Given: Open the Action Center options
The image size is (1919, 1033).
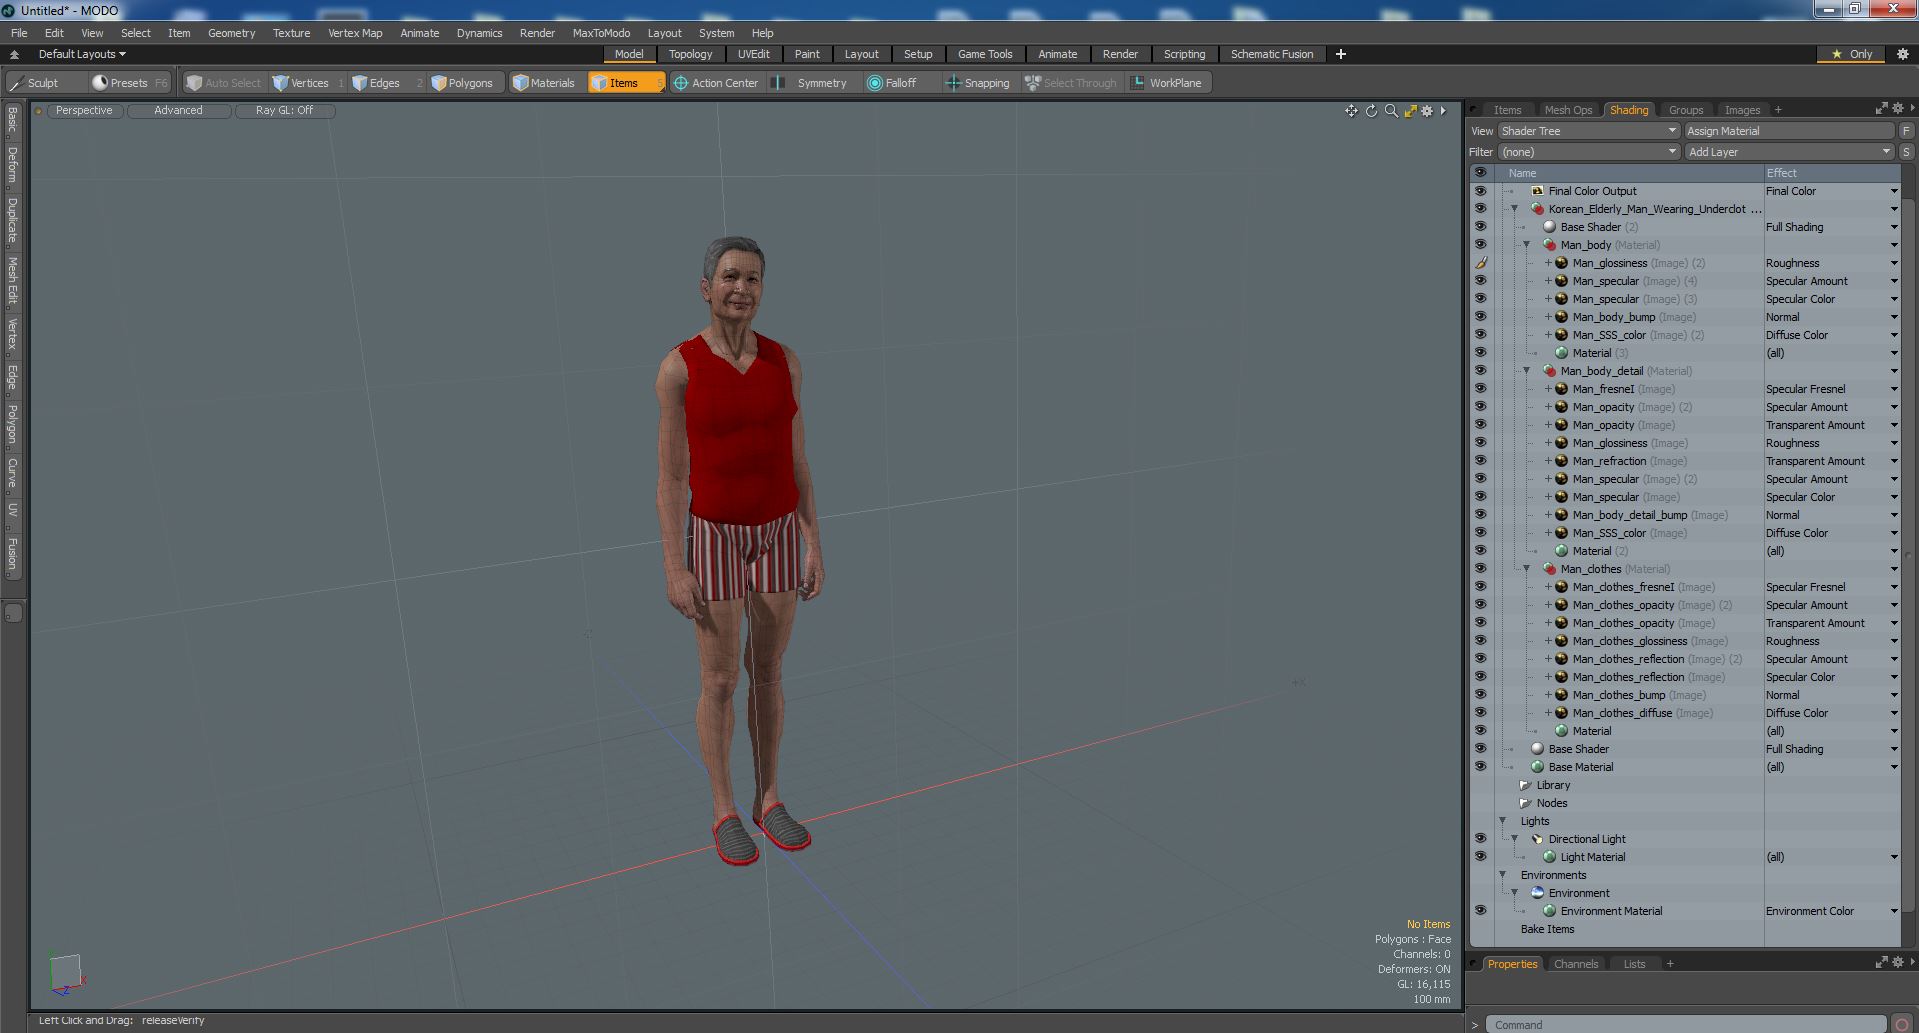Looking at the screenshot, I should [x=716, y=83].
